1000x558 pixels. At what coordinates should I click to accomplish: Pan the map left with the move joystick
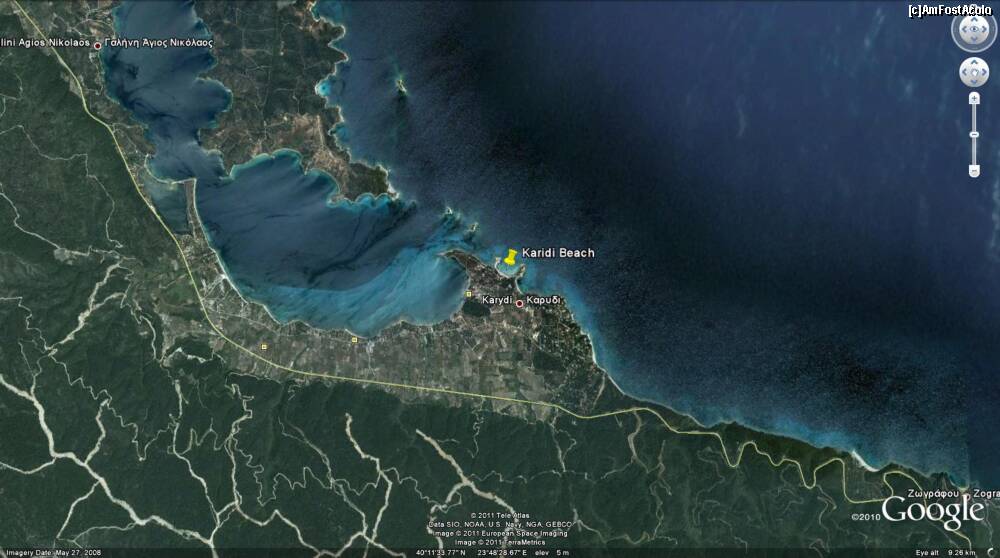point(964,72)
